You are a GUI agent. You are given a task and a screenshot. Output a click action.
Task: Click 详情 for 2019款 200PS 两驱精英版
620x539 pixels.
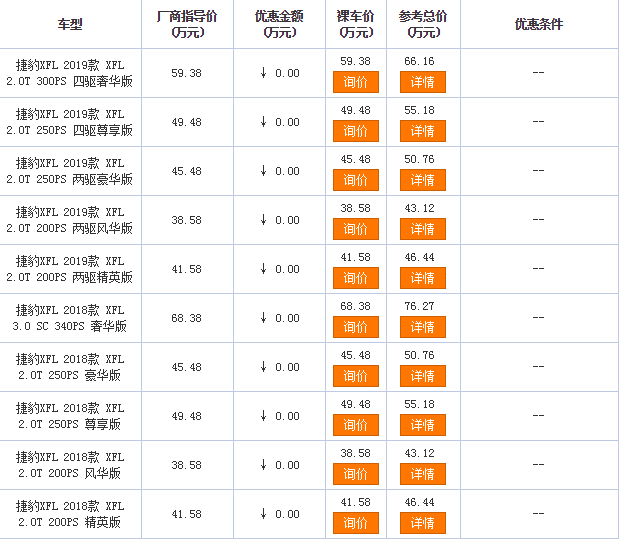pos(423,278)
